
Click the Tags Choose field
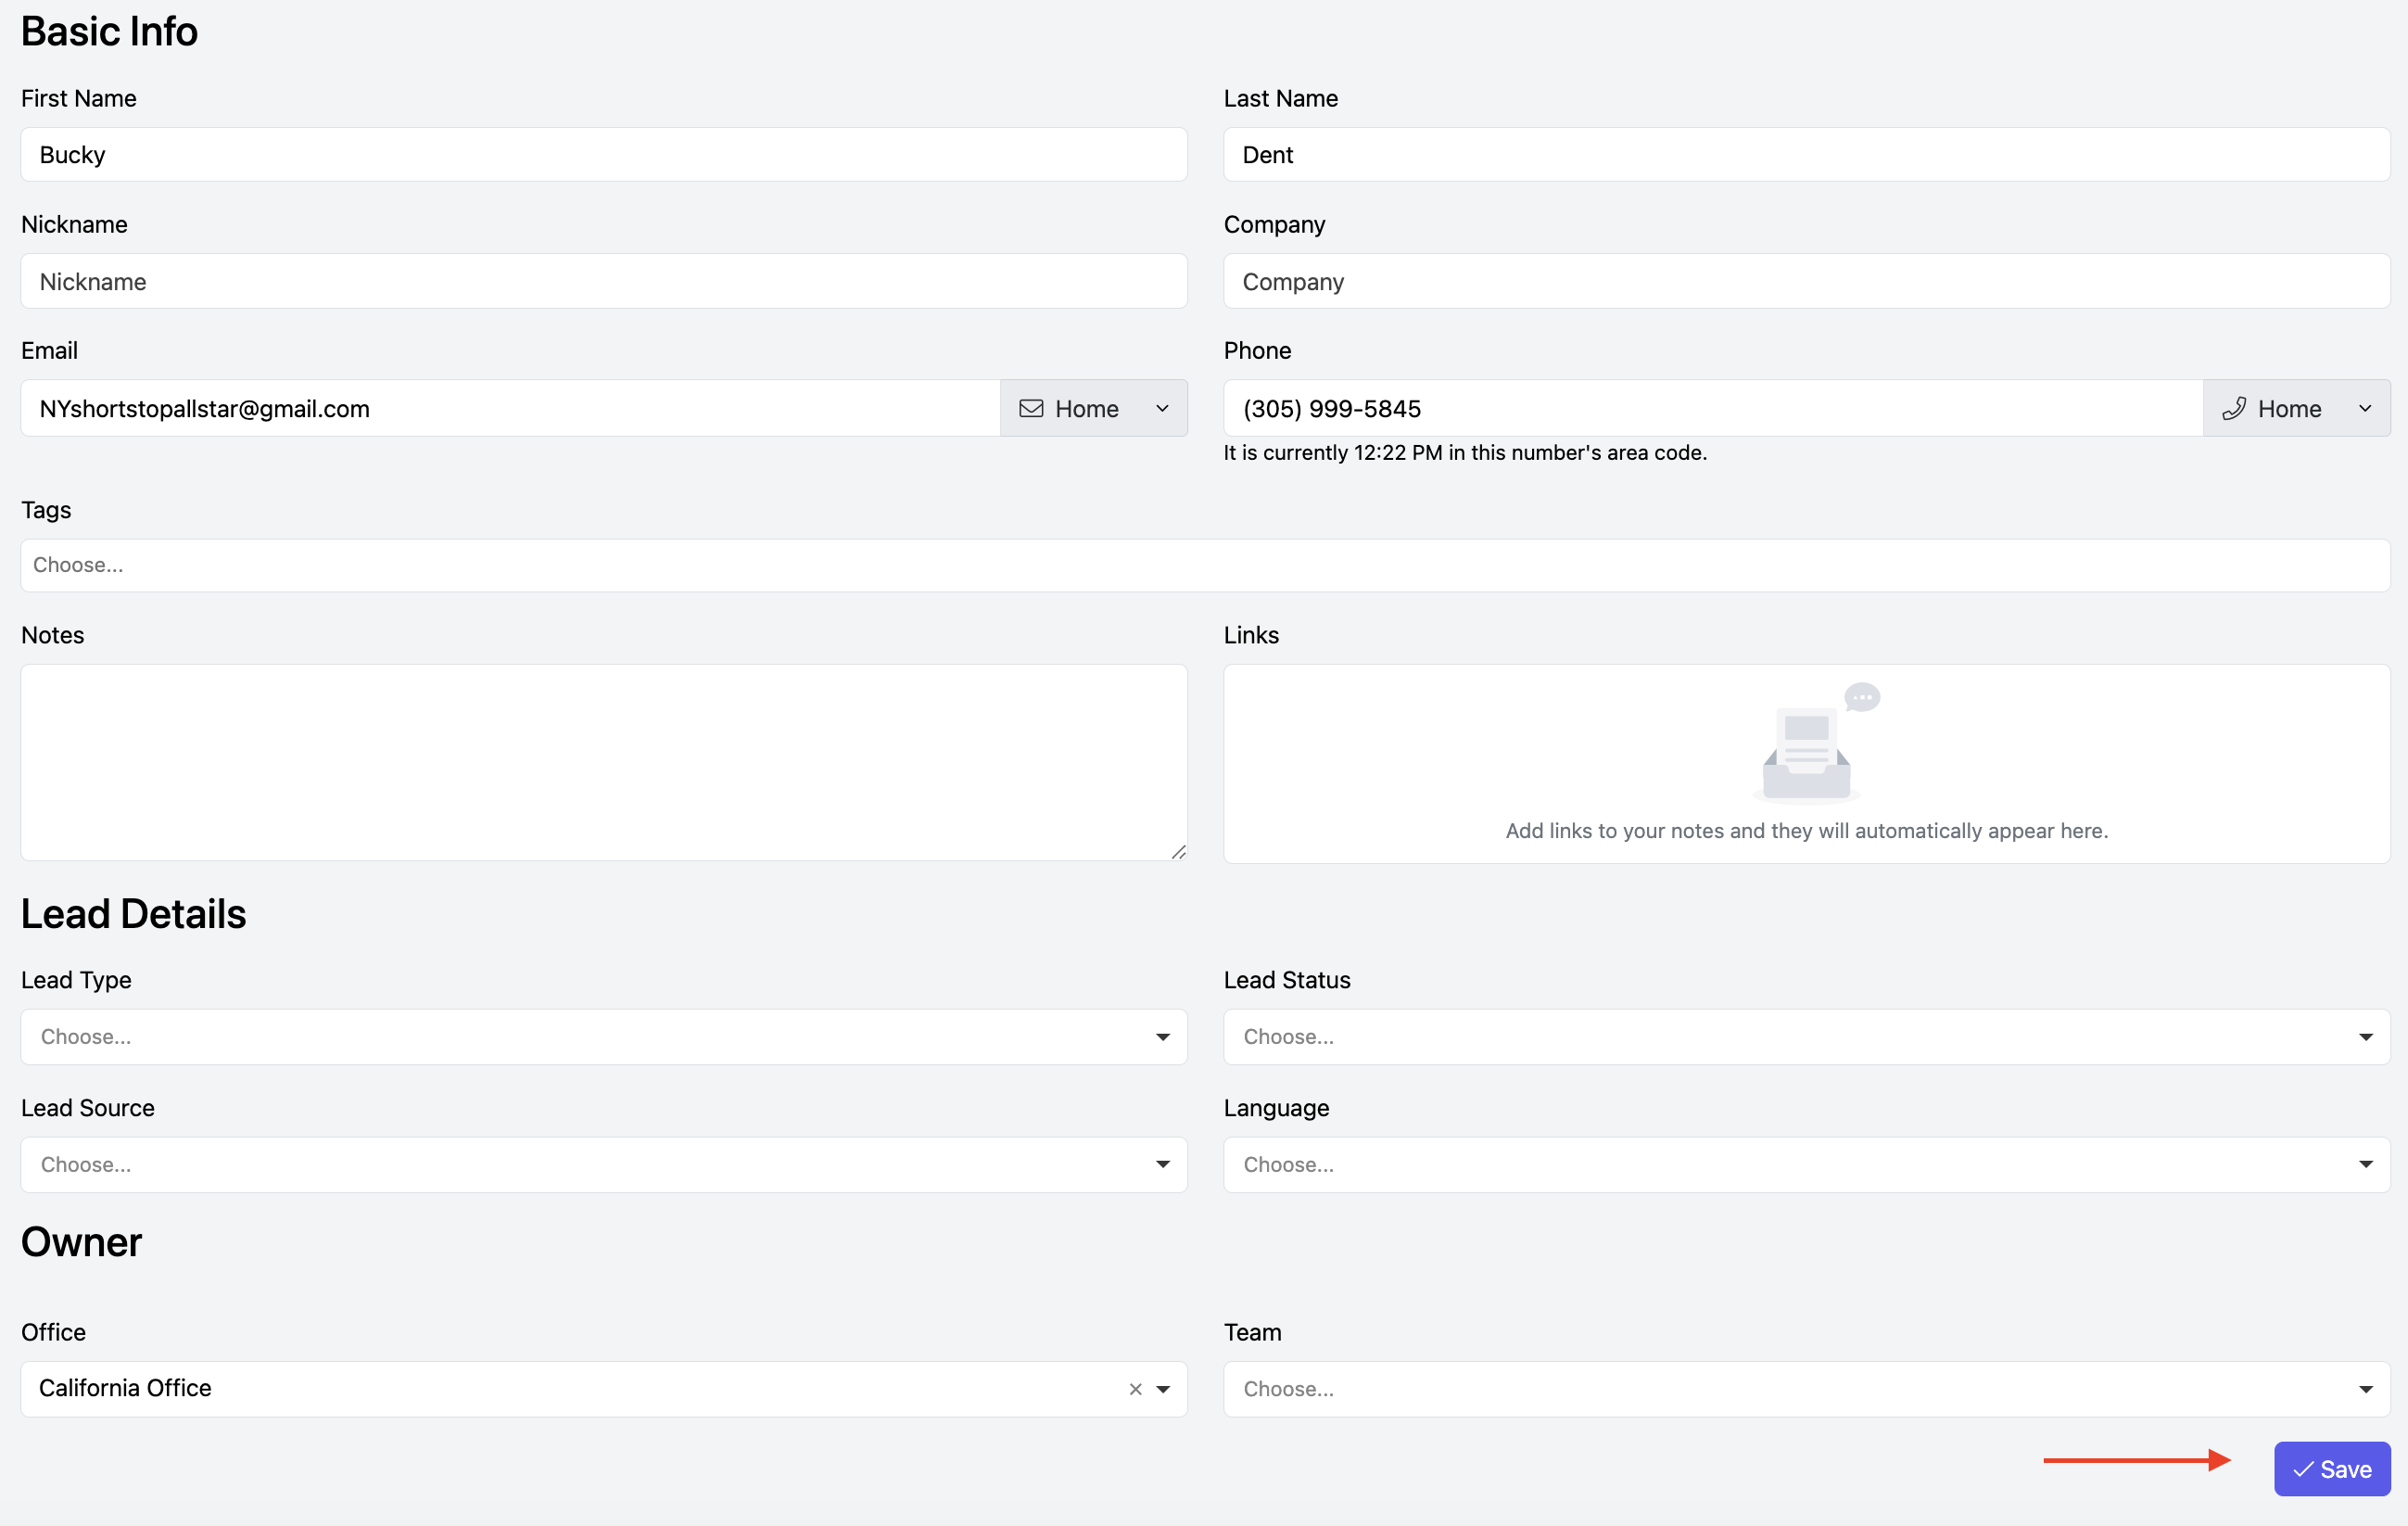(x=1205, y=565)
